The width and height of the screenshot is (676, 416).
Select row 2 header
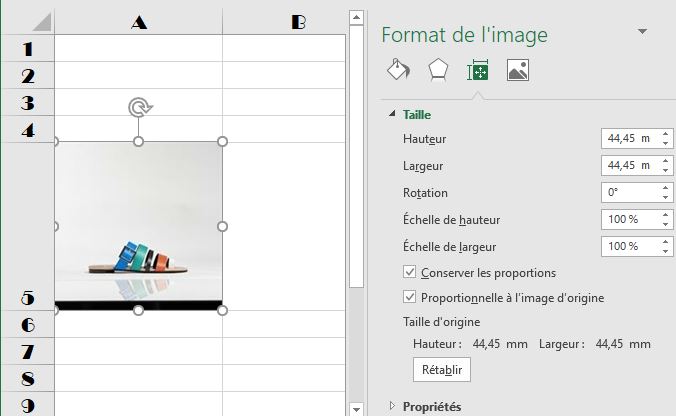click(28, 75)
